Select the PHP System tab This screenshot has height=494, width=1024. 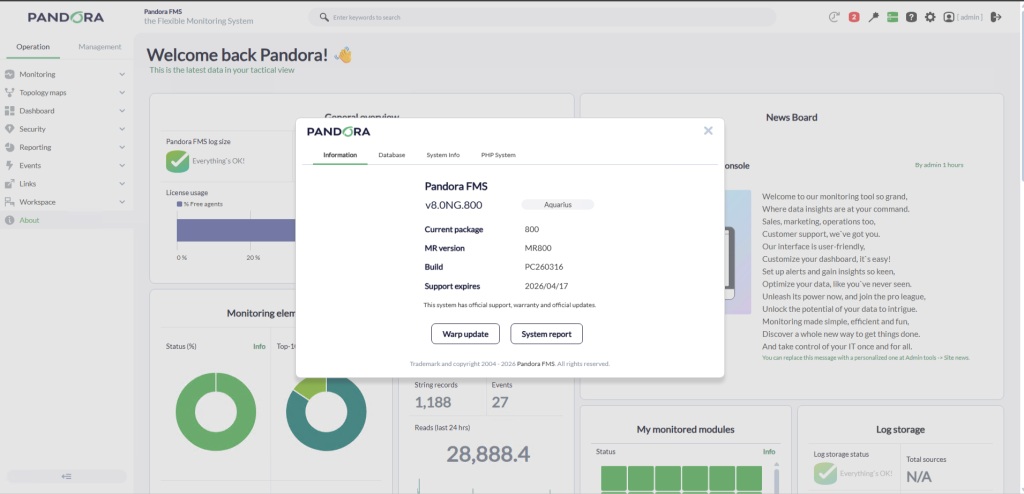click(x=498, y=155)
